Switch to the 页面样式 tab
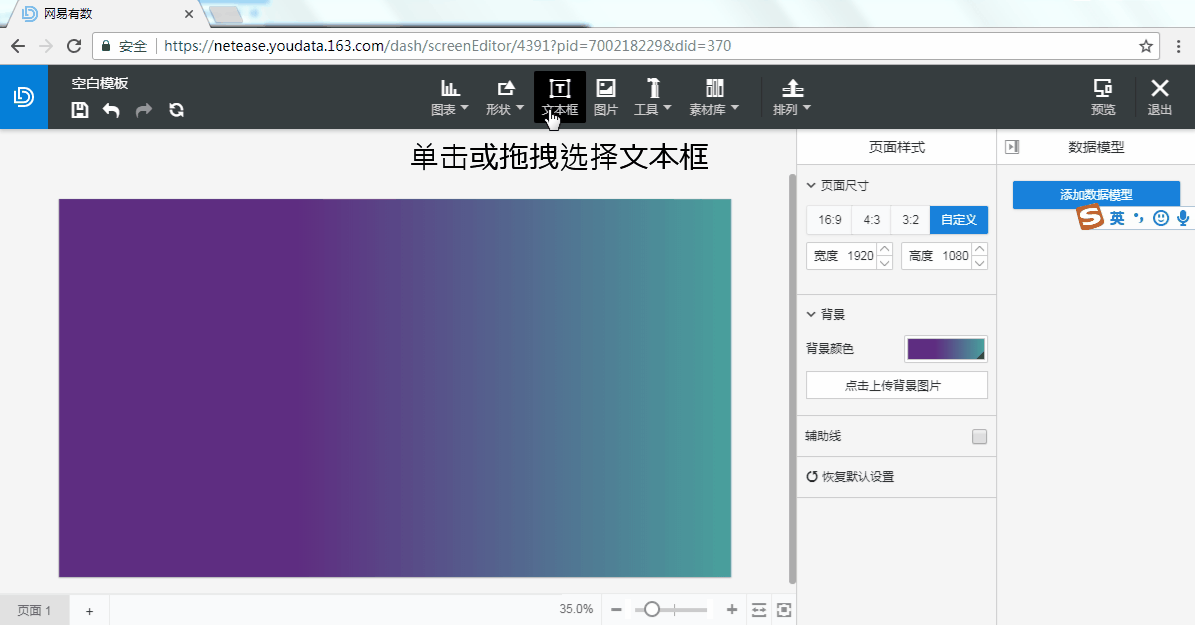1195x625 pixels. point(897,147)
